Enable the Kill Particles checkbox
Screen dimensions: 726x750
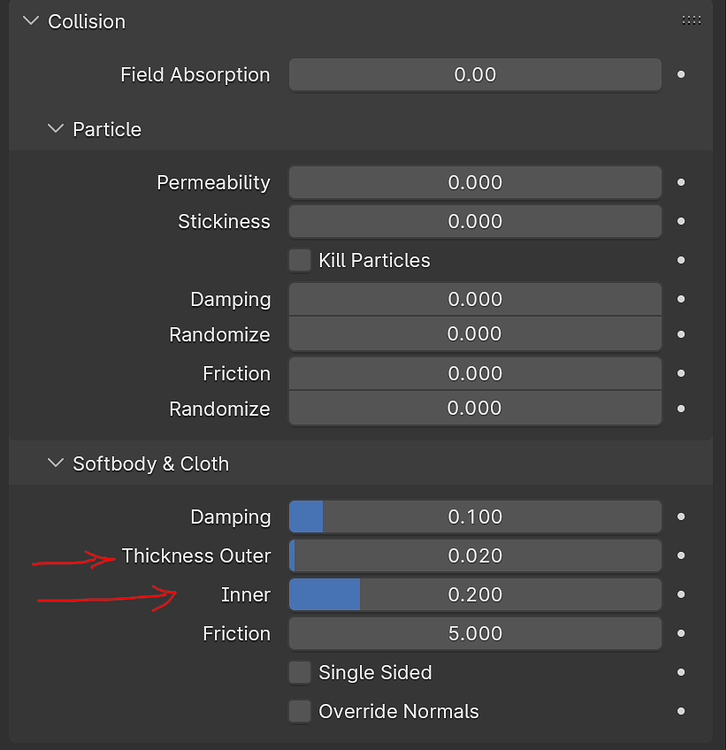point(300,260)
